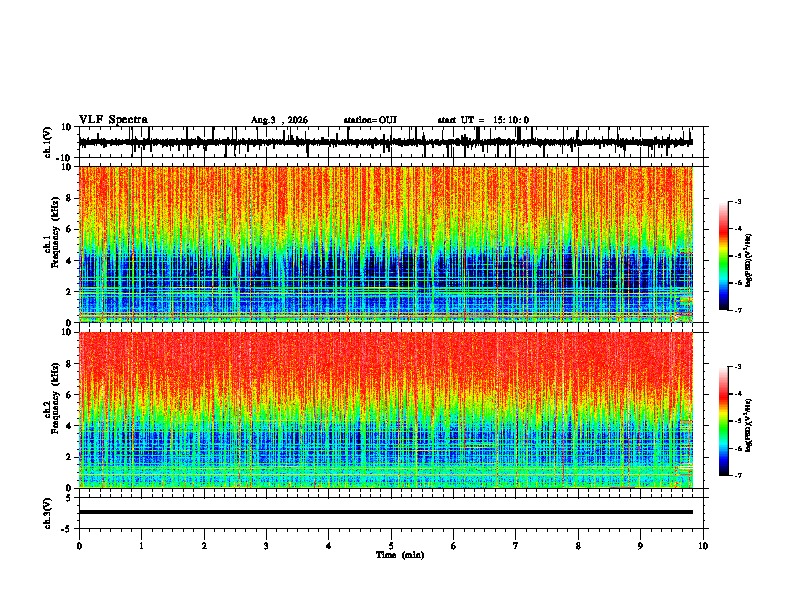This screenshot has height=612, width=792.
Task: Click time axis tick label "6"
Action: [454, 546]
